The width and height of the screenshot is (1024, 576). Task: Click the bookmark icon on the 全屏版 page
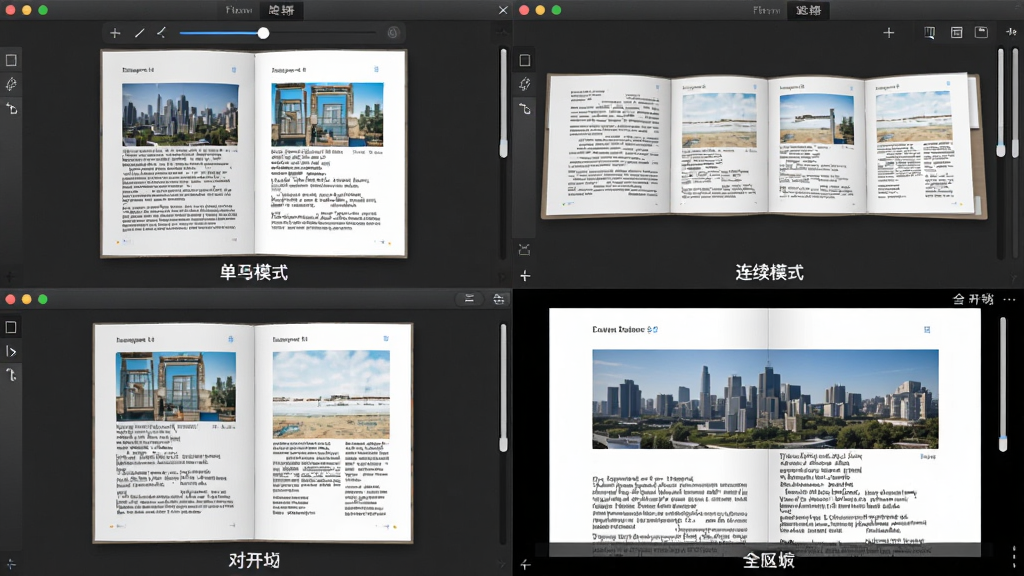pyautogui.click(x=927, y=330)
